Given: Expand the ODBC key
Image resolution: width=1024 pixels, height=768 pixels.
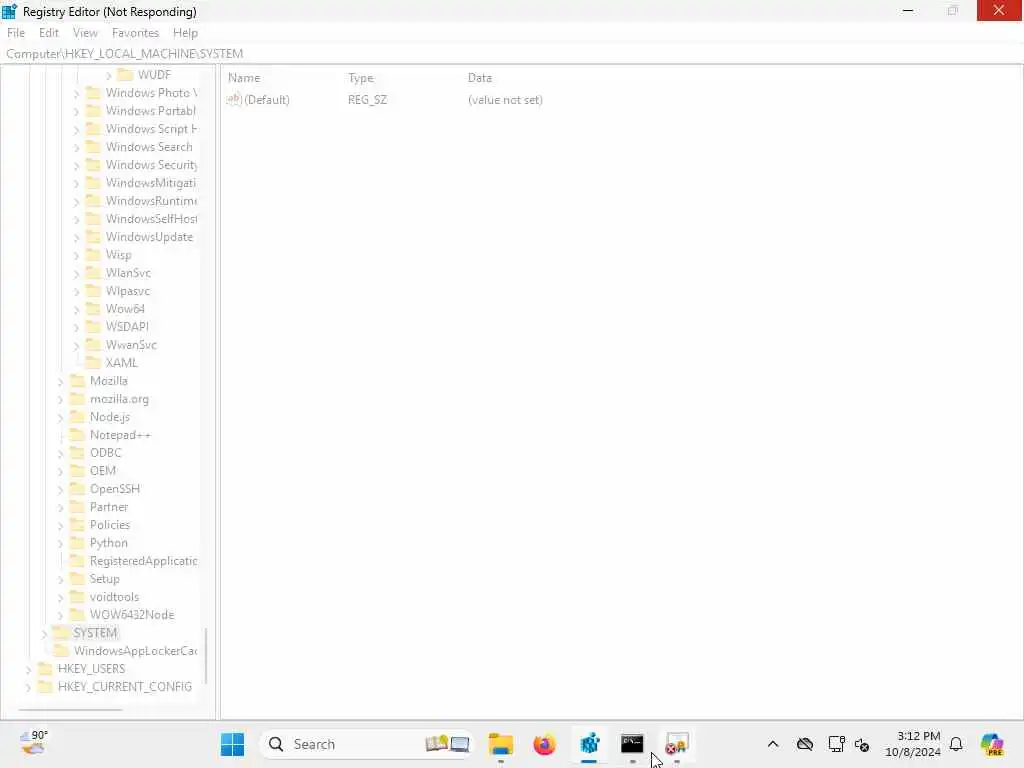Looking at the screenshot, I should (x=61, y=453).
